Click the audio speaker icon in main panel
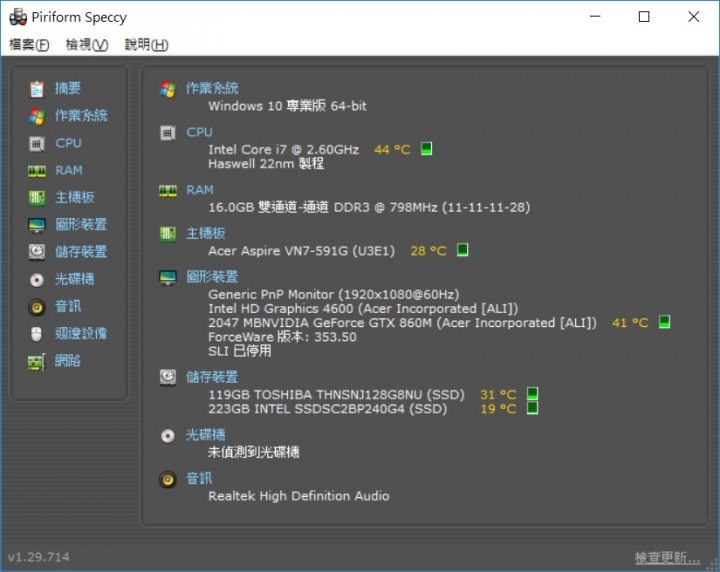 [x=168, y=479]
